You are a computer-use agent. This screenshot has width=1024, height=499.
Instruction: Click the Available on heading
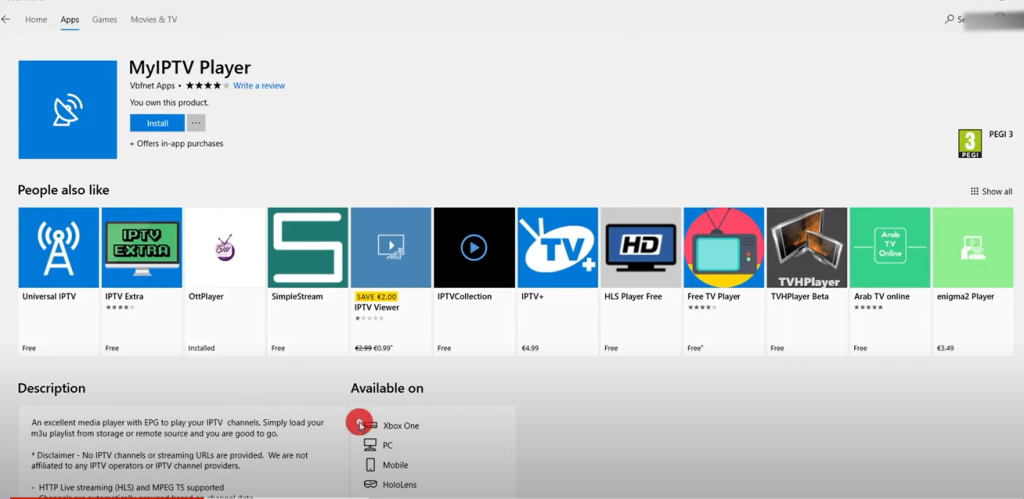point(387,388)
